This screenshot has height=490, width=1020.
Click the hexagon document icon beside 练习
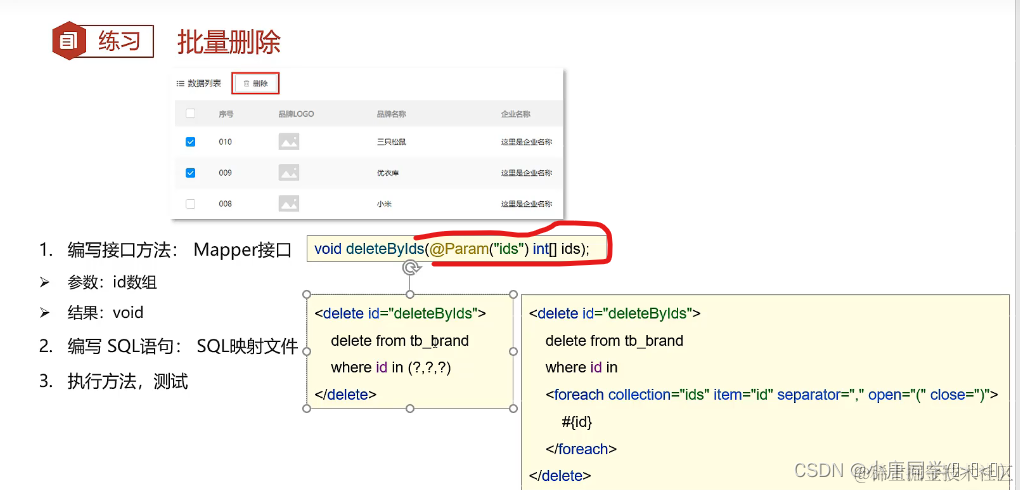(68, 42)
